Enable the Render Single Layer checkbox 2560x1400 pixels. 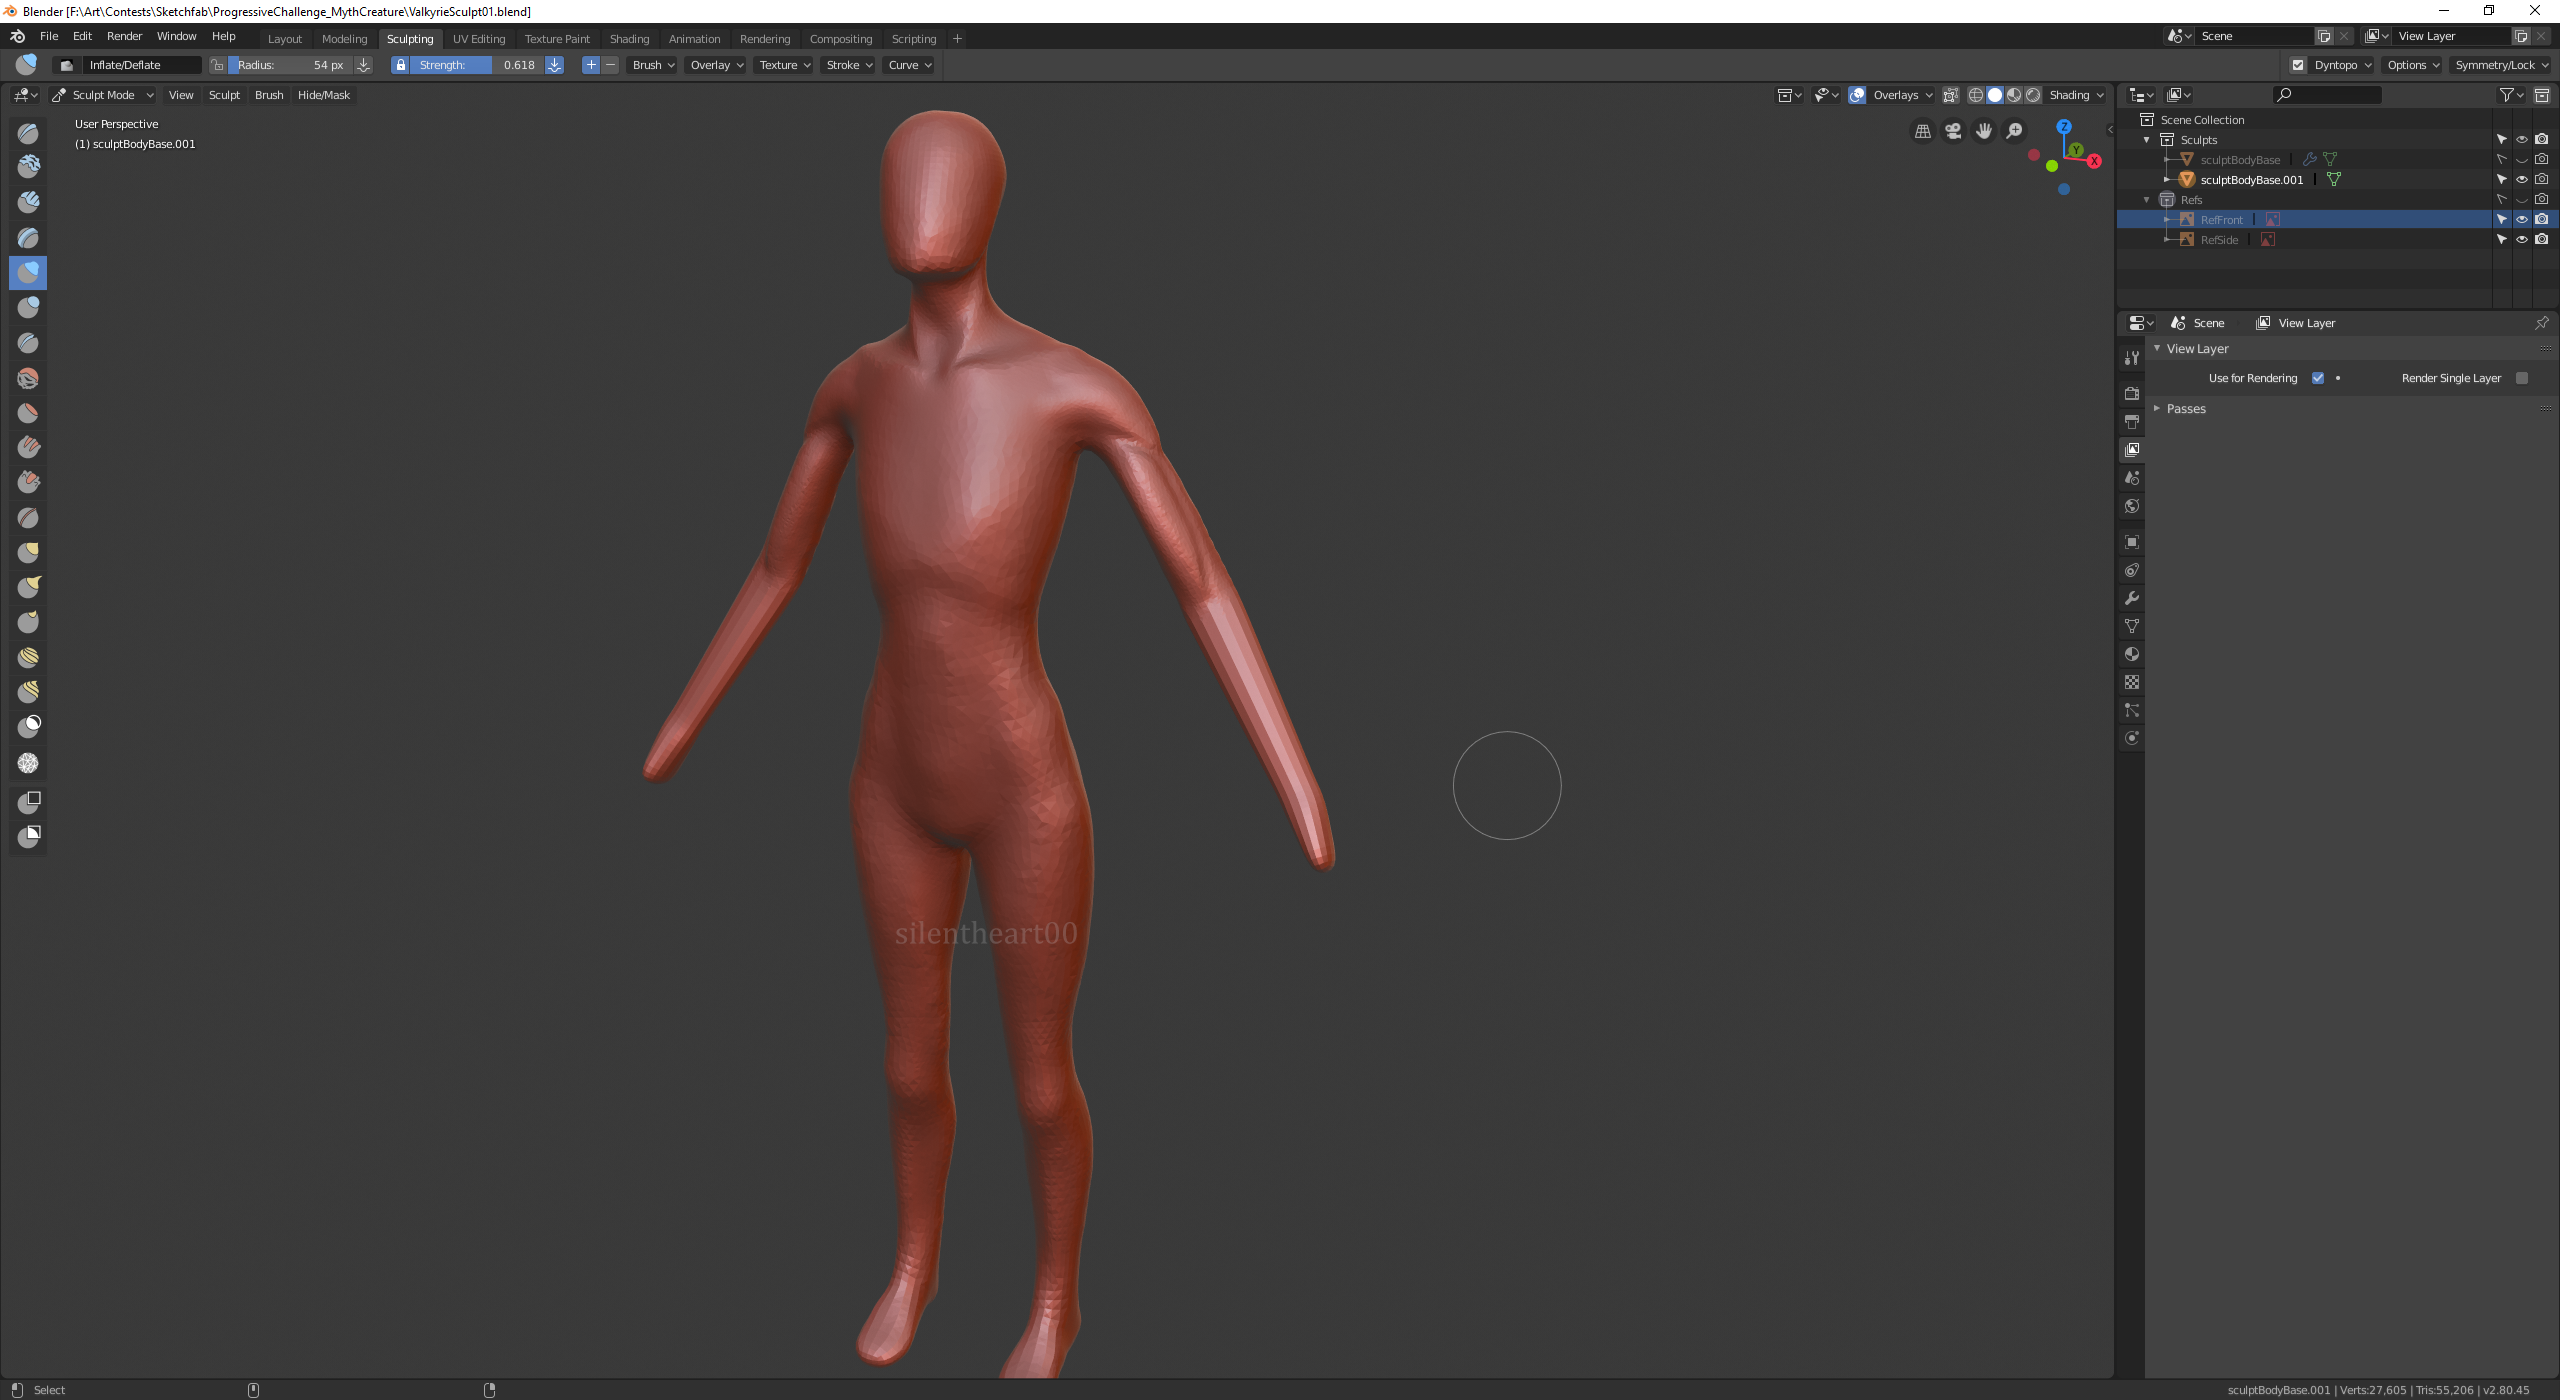point(2522,378)
